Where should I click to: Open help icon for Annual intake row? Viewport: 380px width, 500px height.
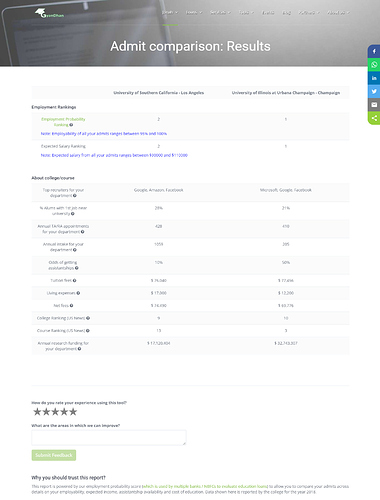click(75, 250)
